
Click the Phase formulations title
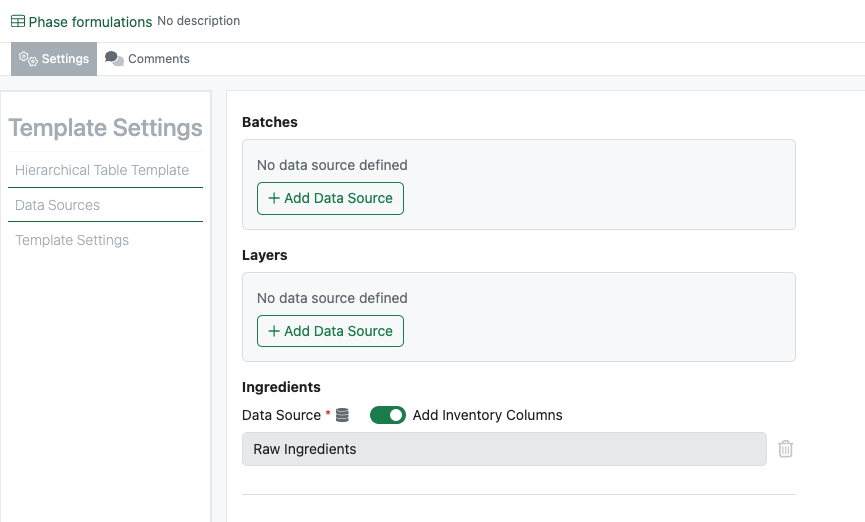[x=90, y=21]
